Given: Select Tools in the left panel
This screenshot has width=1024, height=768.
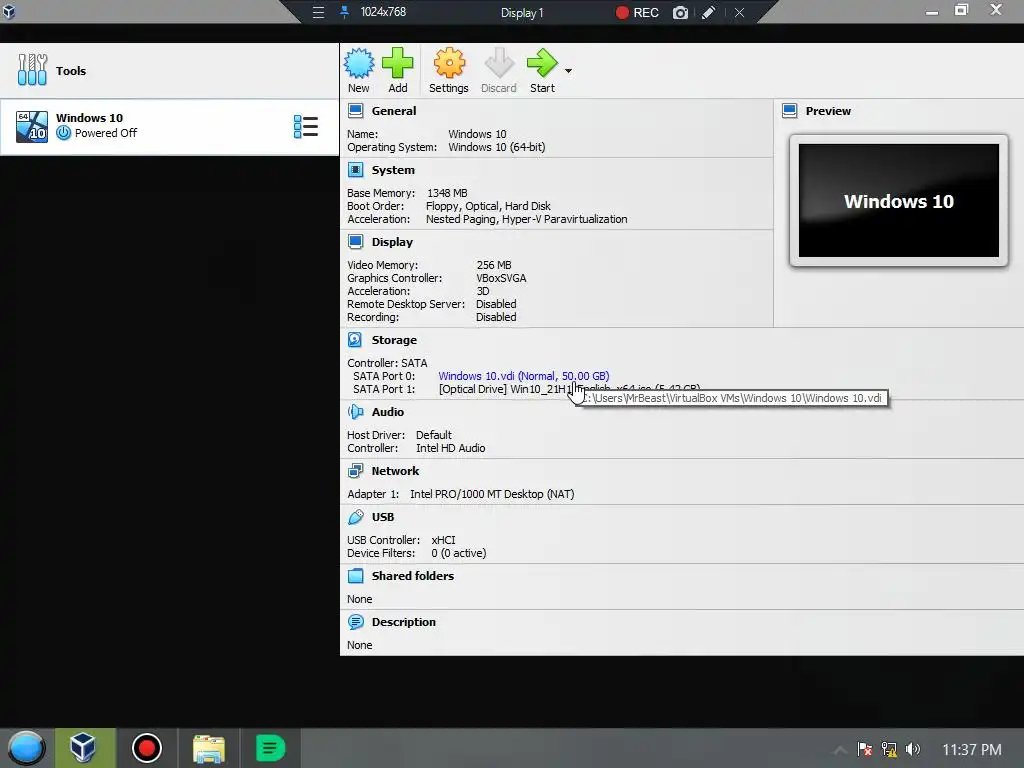Looking at the screenshot, I should click(169, 71).
